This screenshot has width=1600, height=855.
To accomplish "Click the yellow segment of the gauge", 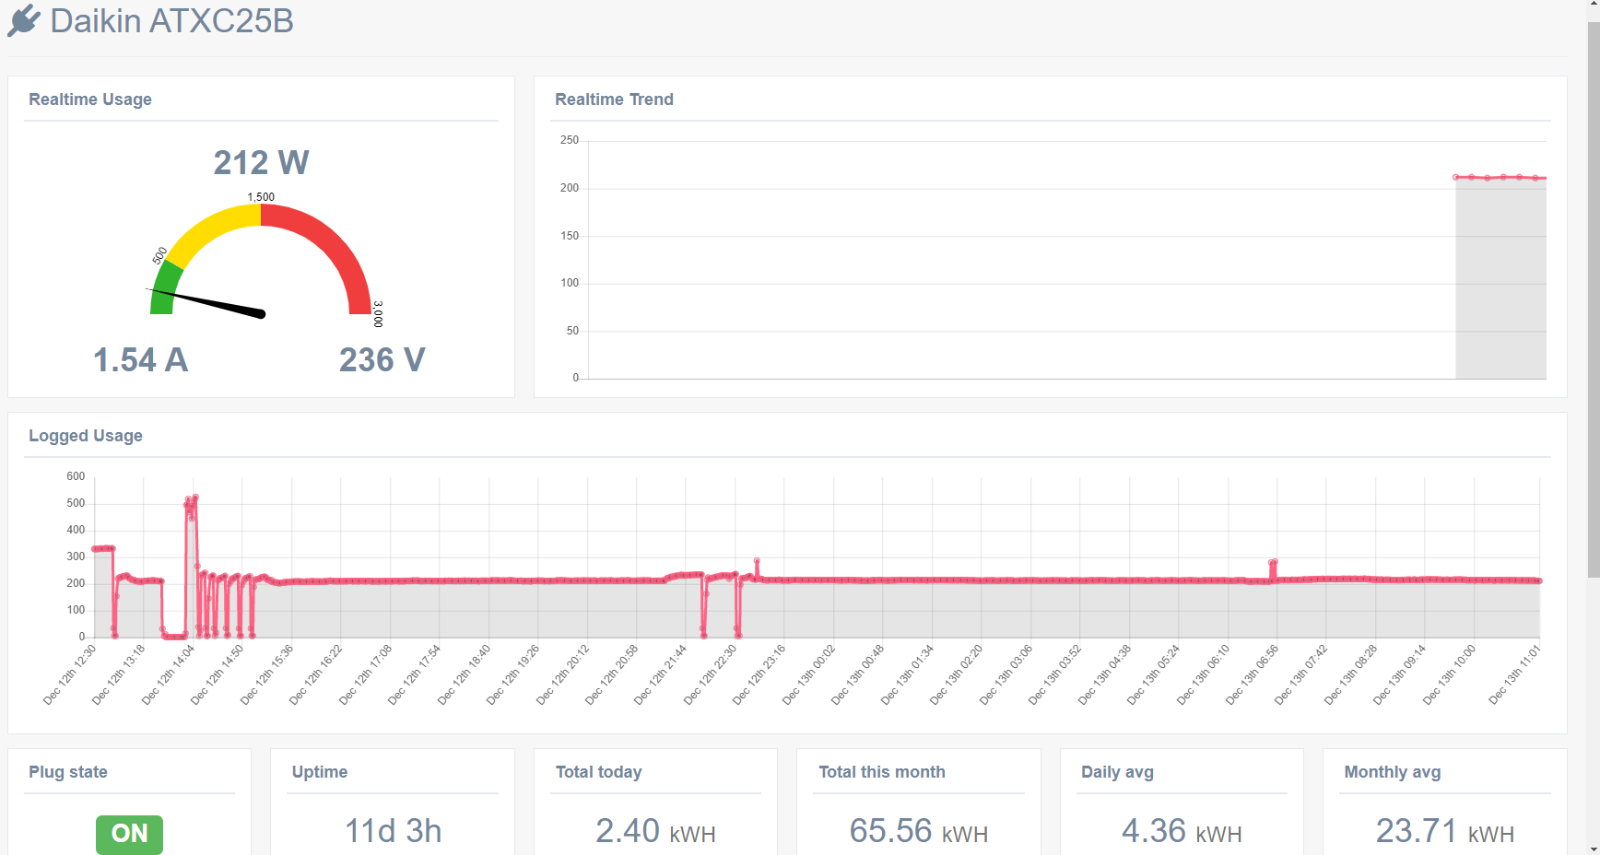I will click(x=212, y=229).
